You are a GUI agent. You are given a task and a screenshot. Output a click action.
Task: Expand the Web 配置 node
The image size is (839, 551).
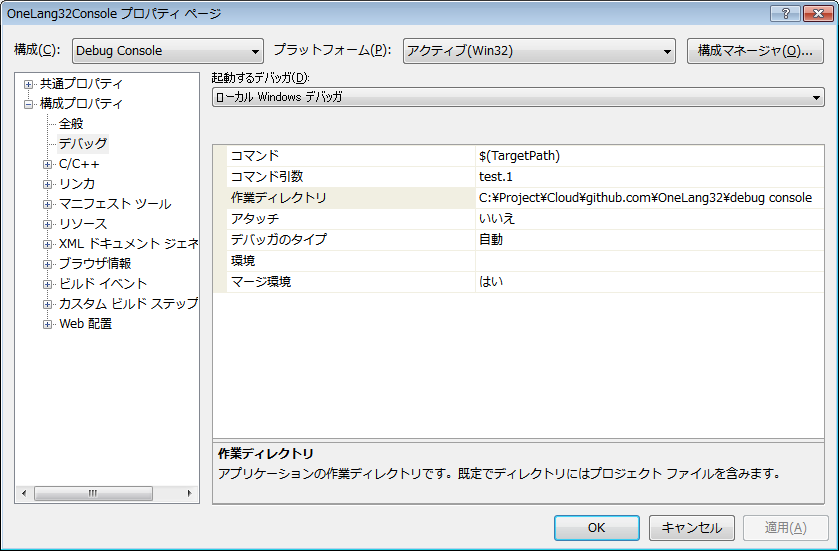[48, 324]
